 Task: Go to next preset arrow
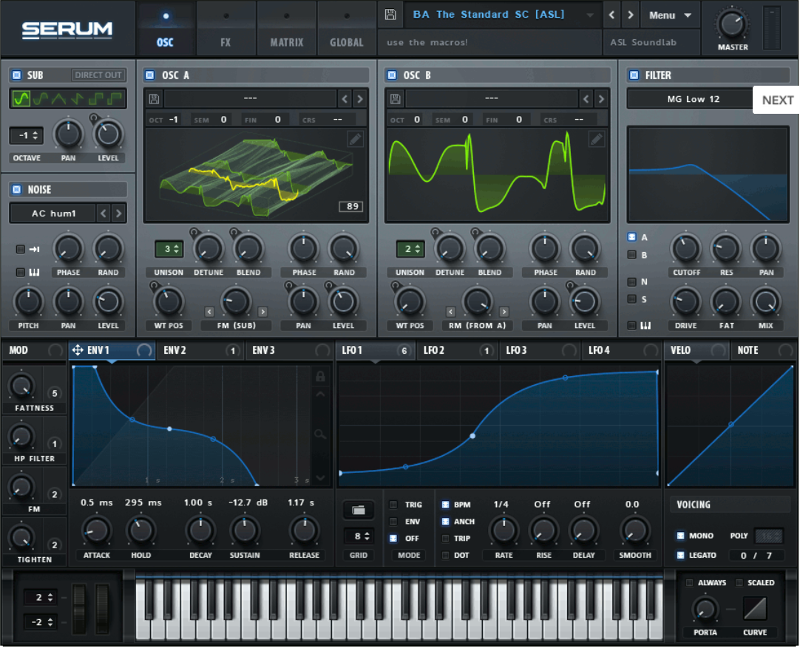pyautogui.click(x=631, y=15)
